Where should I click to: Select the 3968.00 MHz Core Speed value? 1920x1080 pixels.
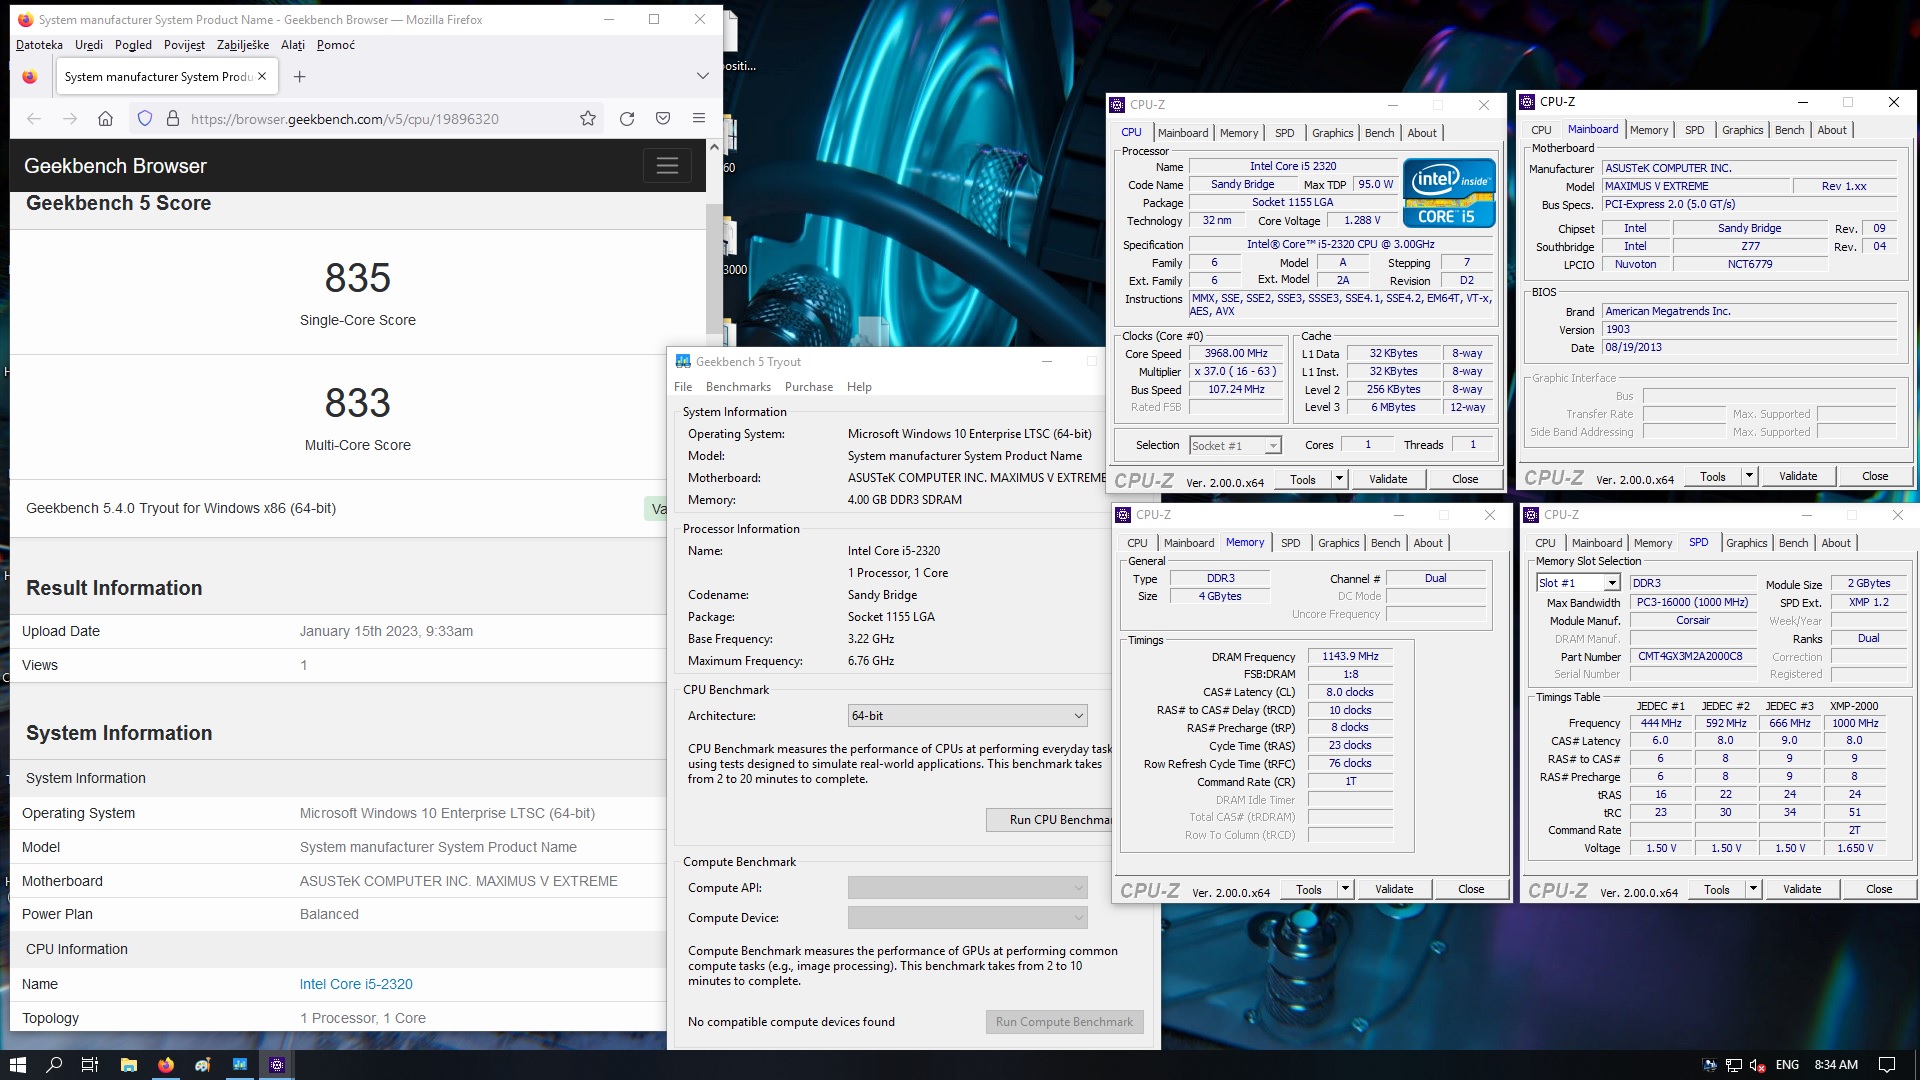tap(1236, 354)
